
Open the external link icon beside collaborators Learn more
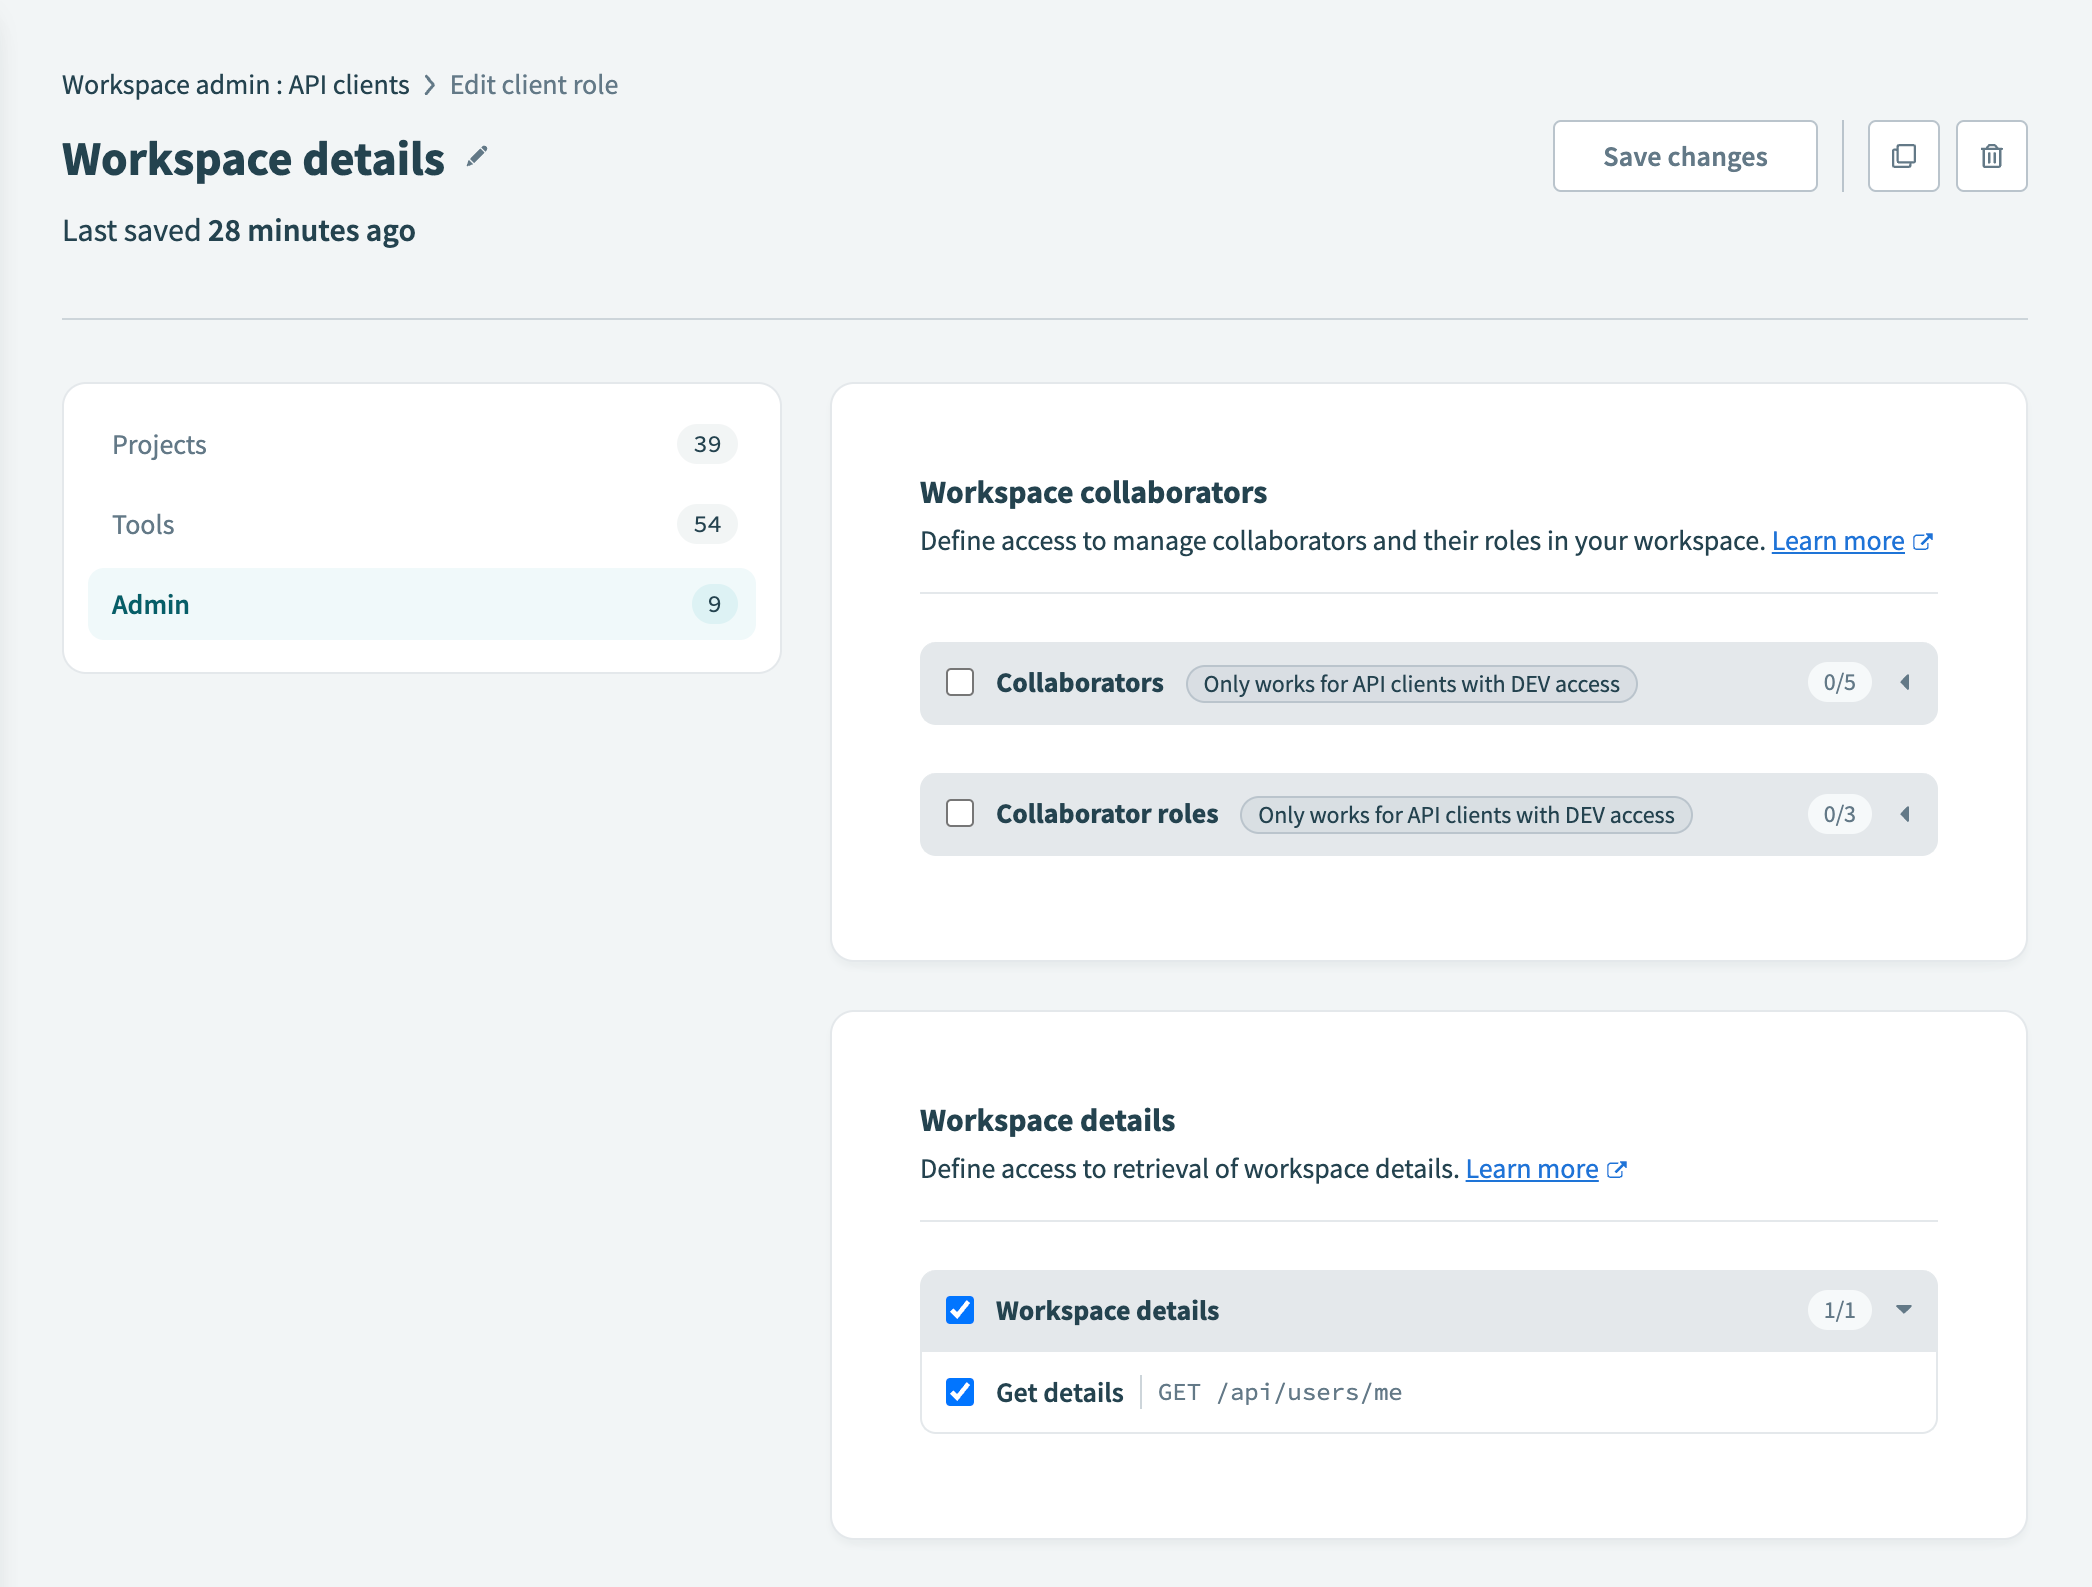click(1924, 541)
